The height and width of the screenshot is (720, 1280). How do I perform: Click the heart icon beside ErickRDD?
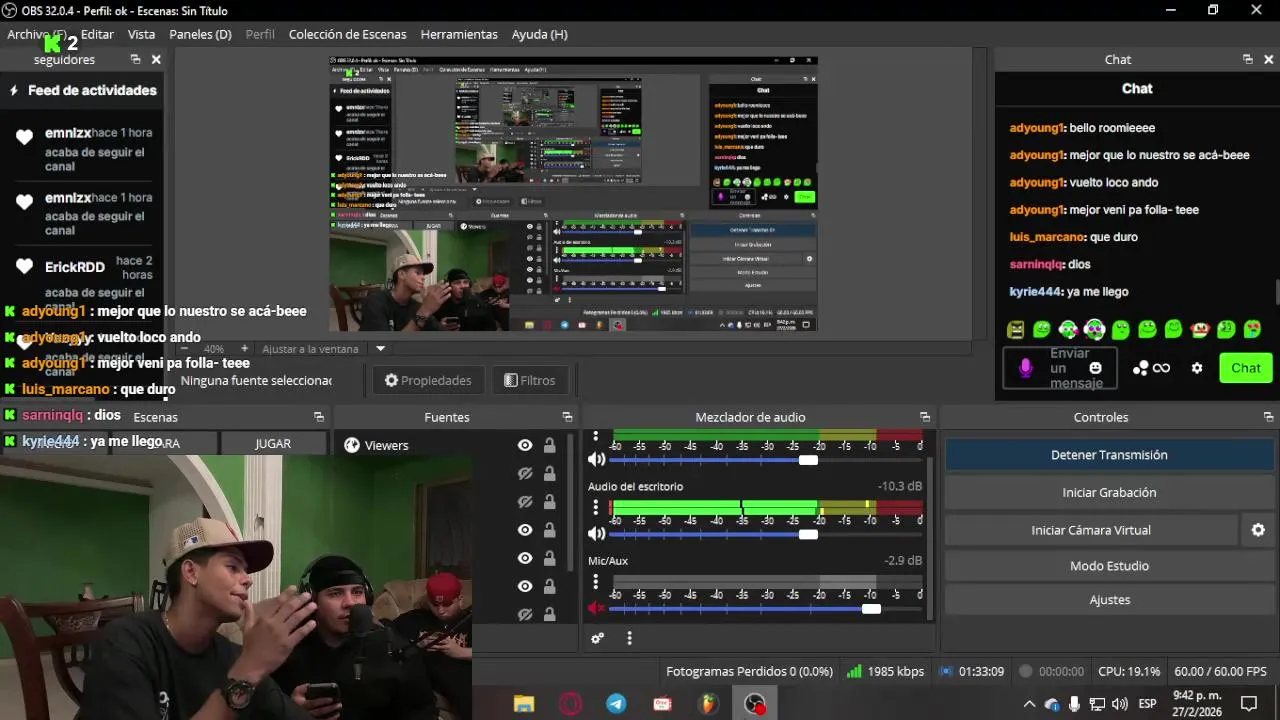(x=25, y=267)
